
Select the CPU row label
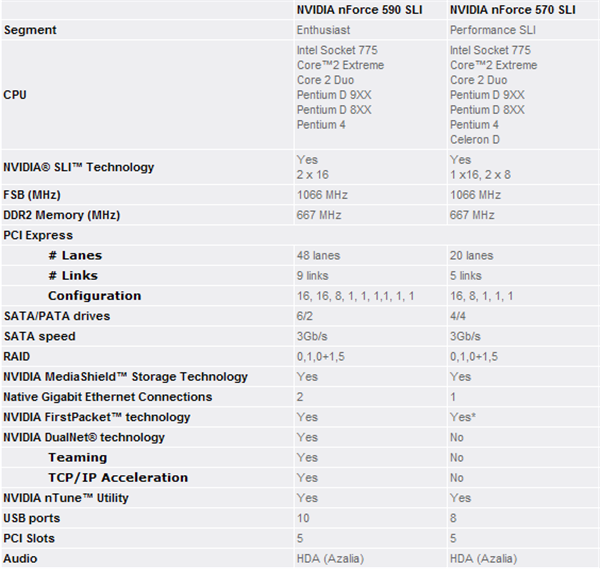pos(15,95)
